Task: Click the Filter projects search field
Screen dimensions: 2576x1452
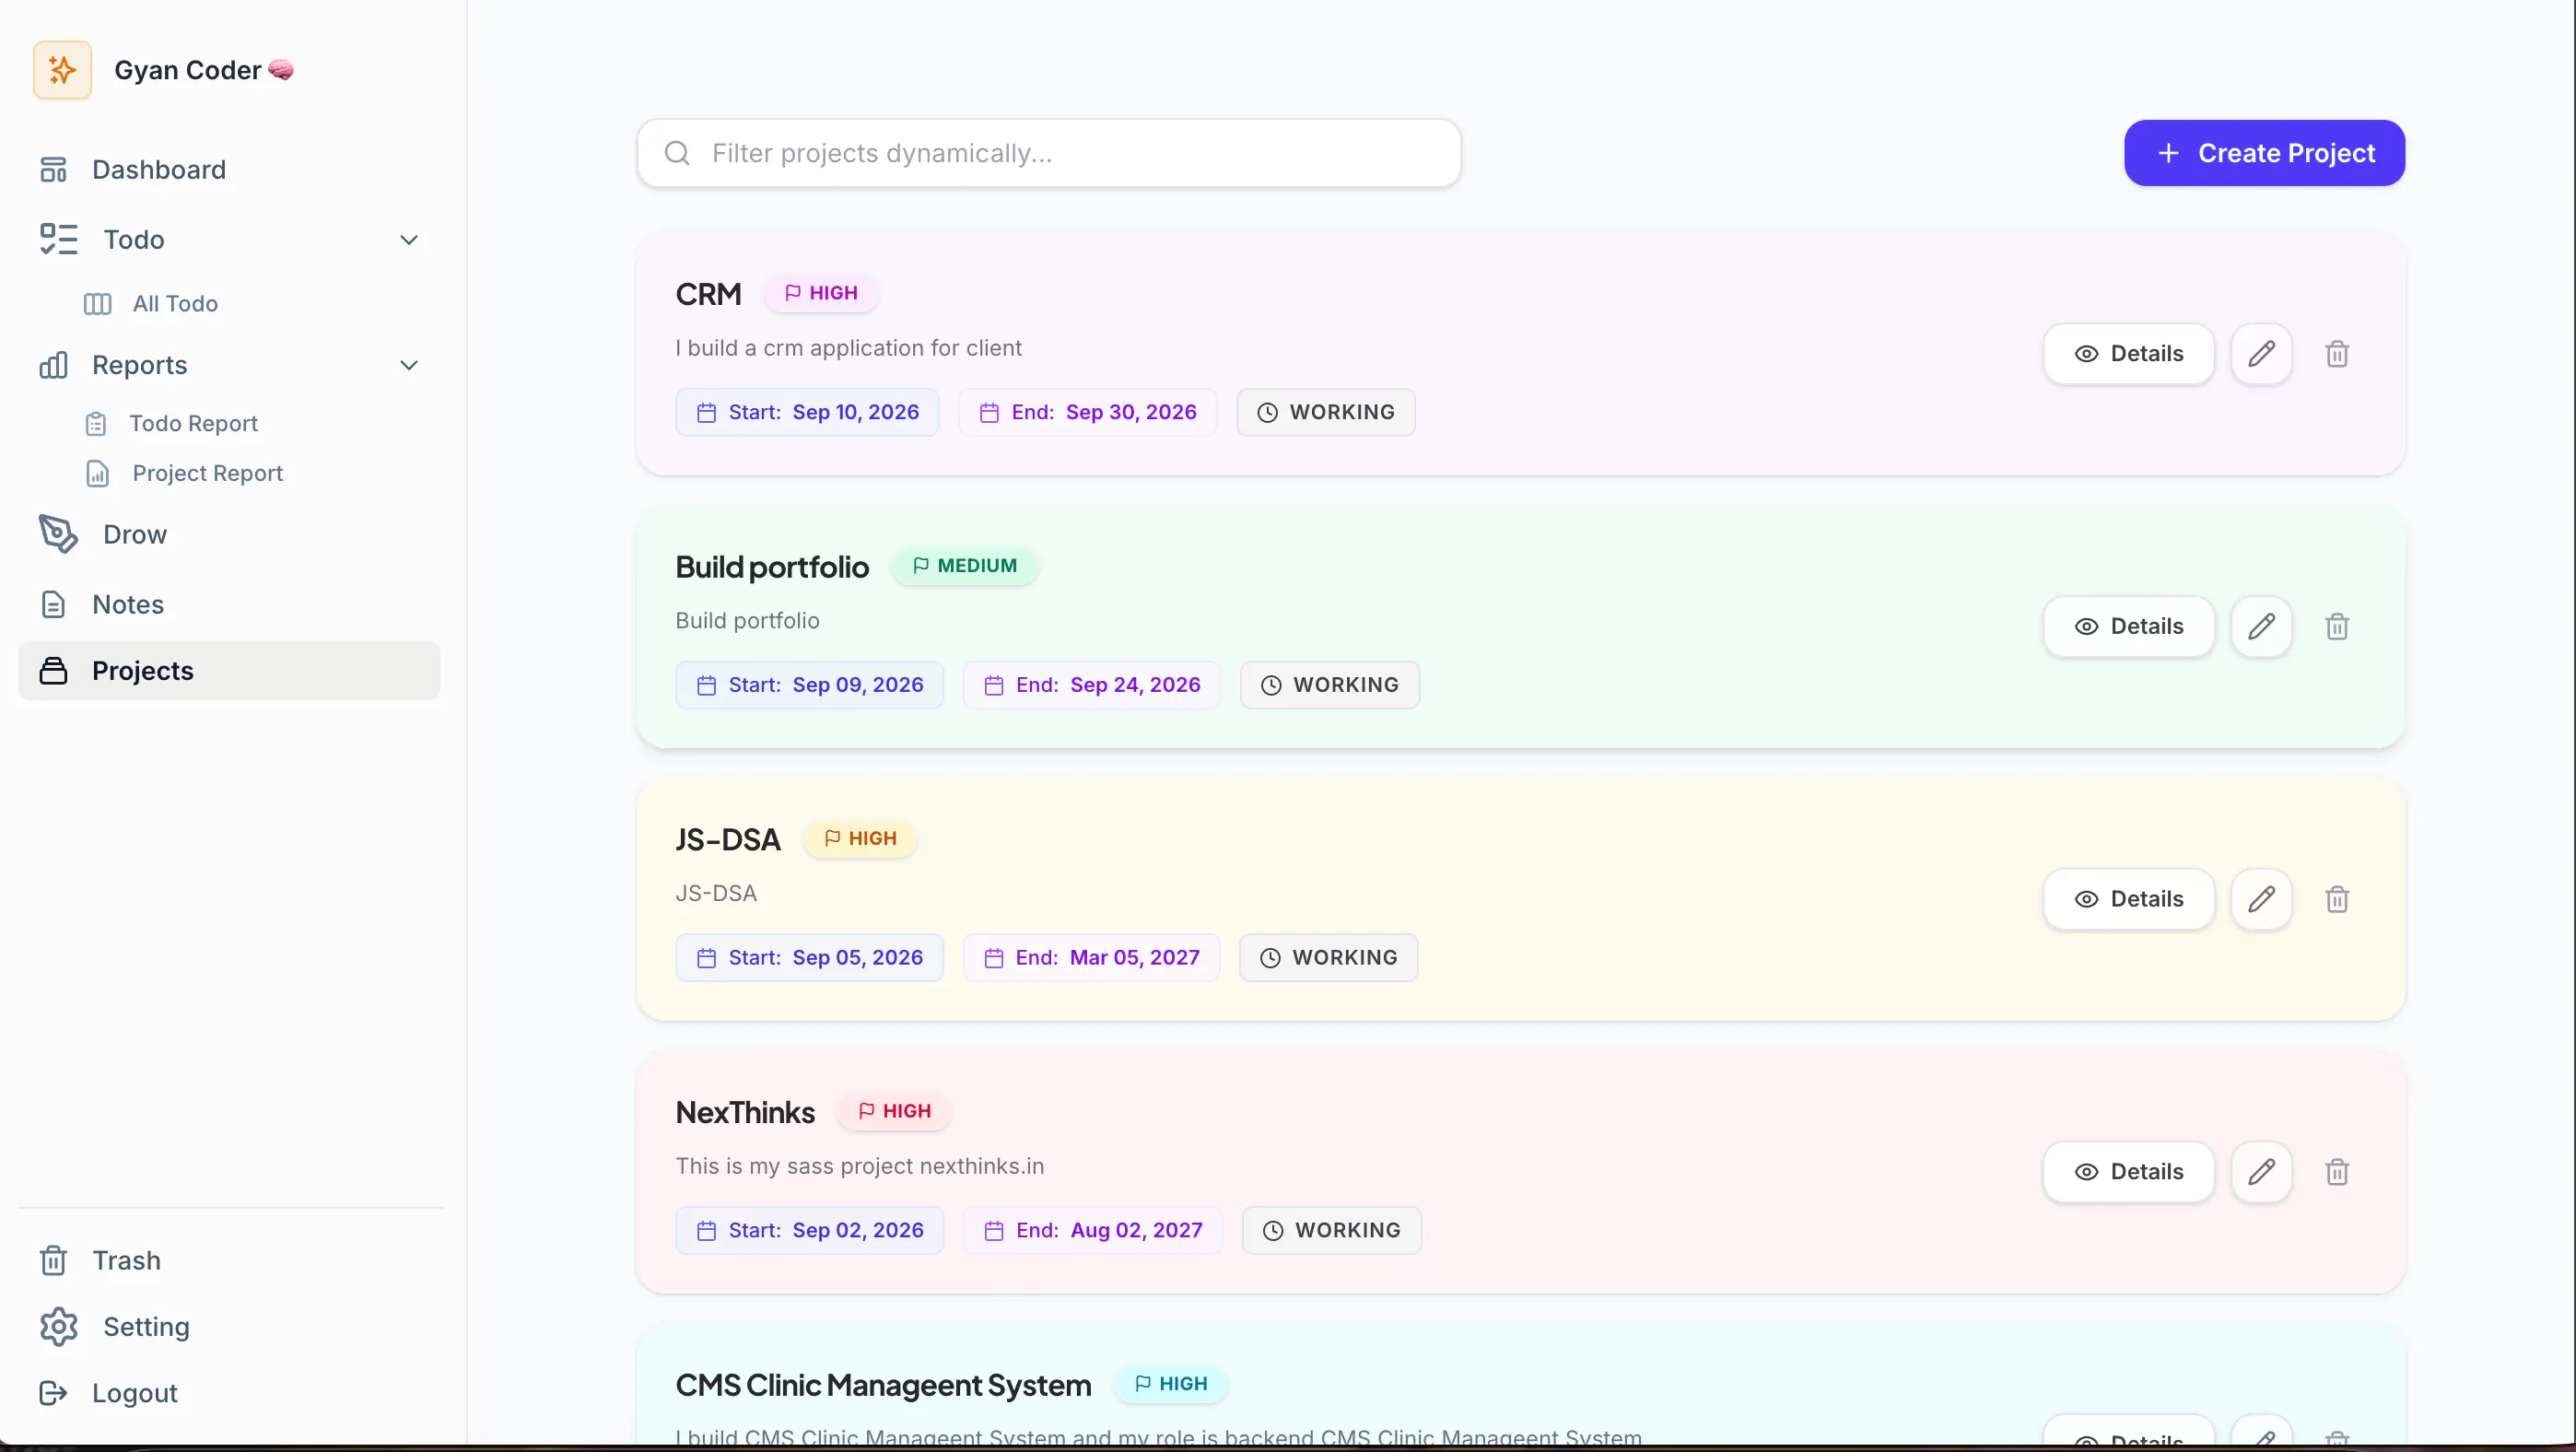Action: tap(1048, 153)
